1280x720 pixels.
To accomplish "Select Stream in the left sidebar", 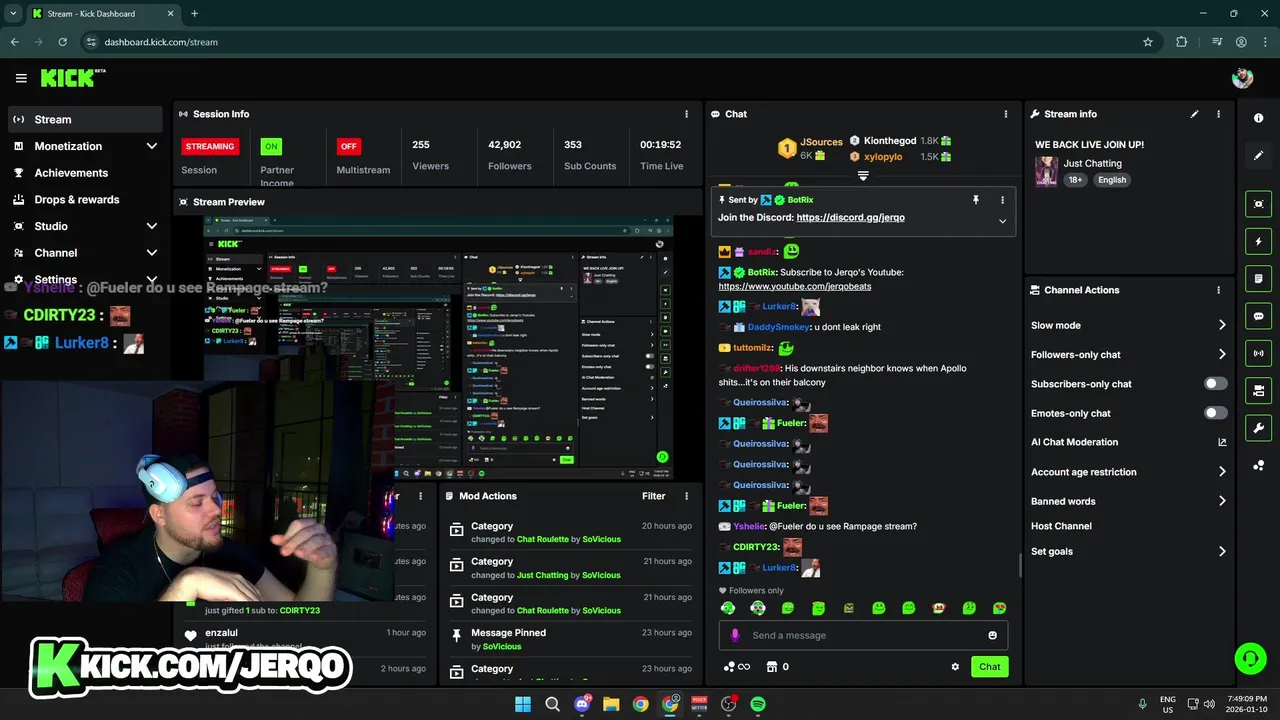I will pos(85,119).
